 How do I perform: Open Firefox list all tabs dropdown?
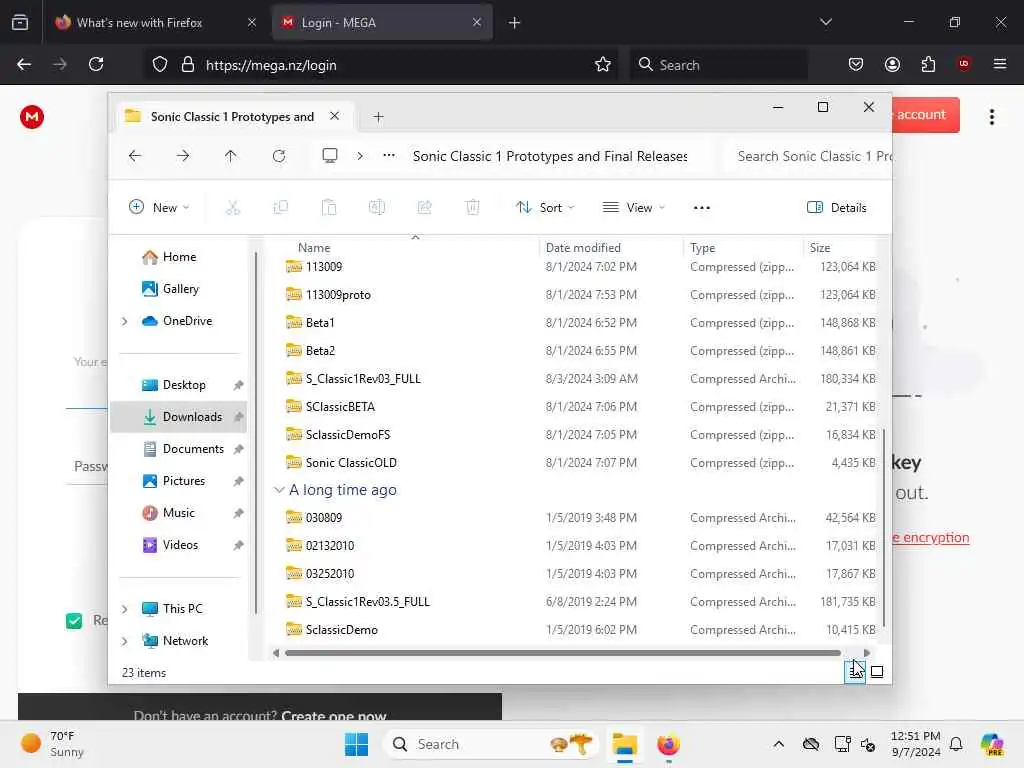(x=825, y=22)
